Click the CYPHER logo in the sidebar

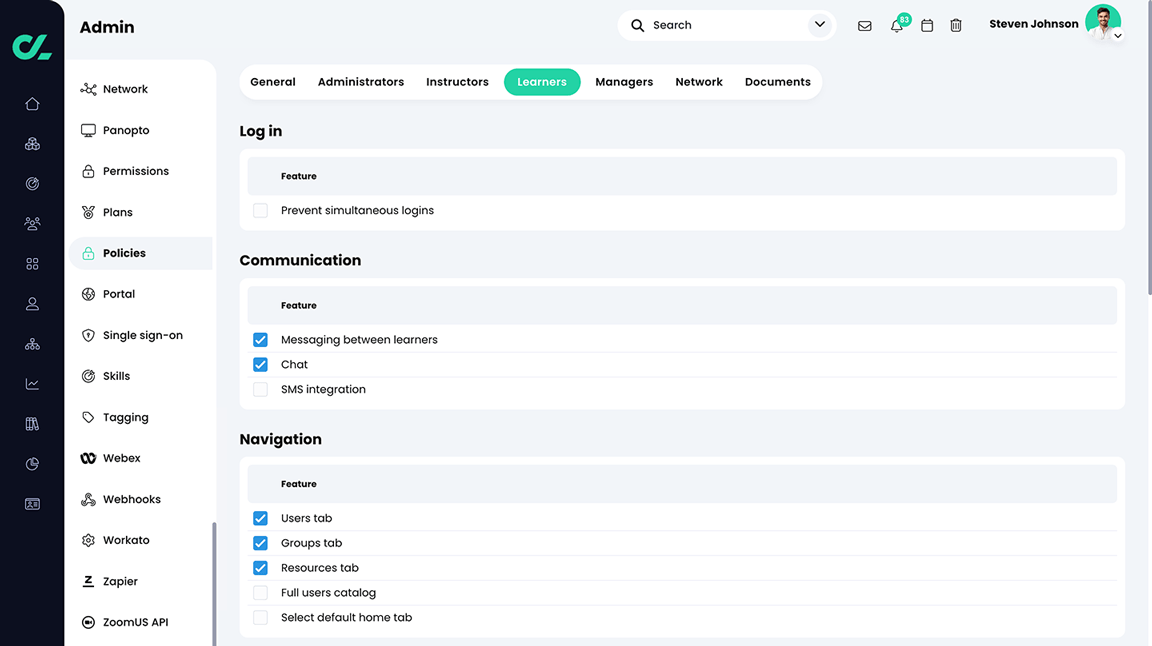point(32,47)
